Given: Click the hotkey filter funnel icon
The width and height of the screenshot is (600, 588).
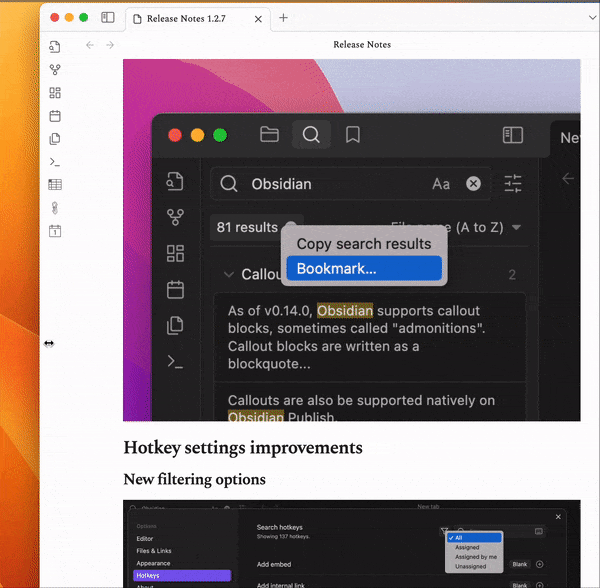Looking at the screenshot, I should coord(444,531).
